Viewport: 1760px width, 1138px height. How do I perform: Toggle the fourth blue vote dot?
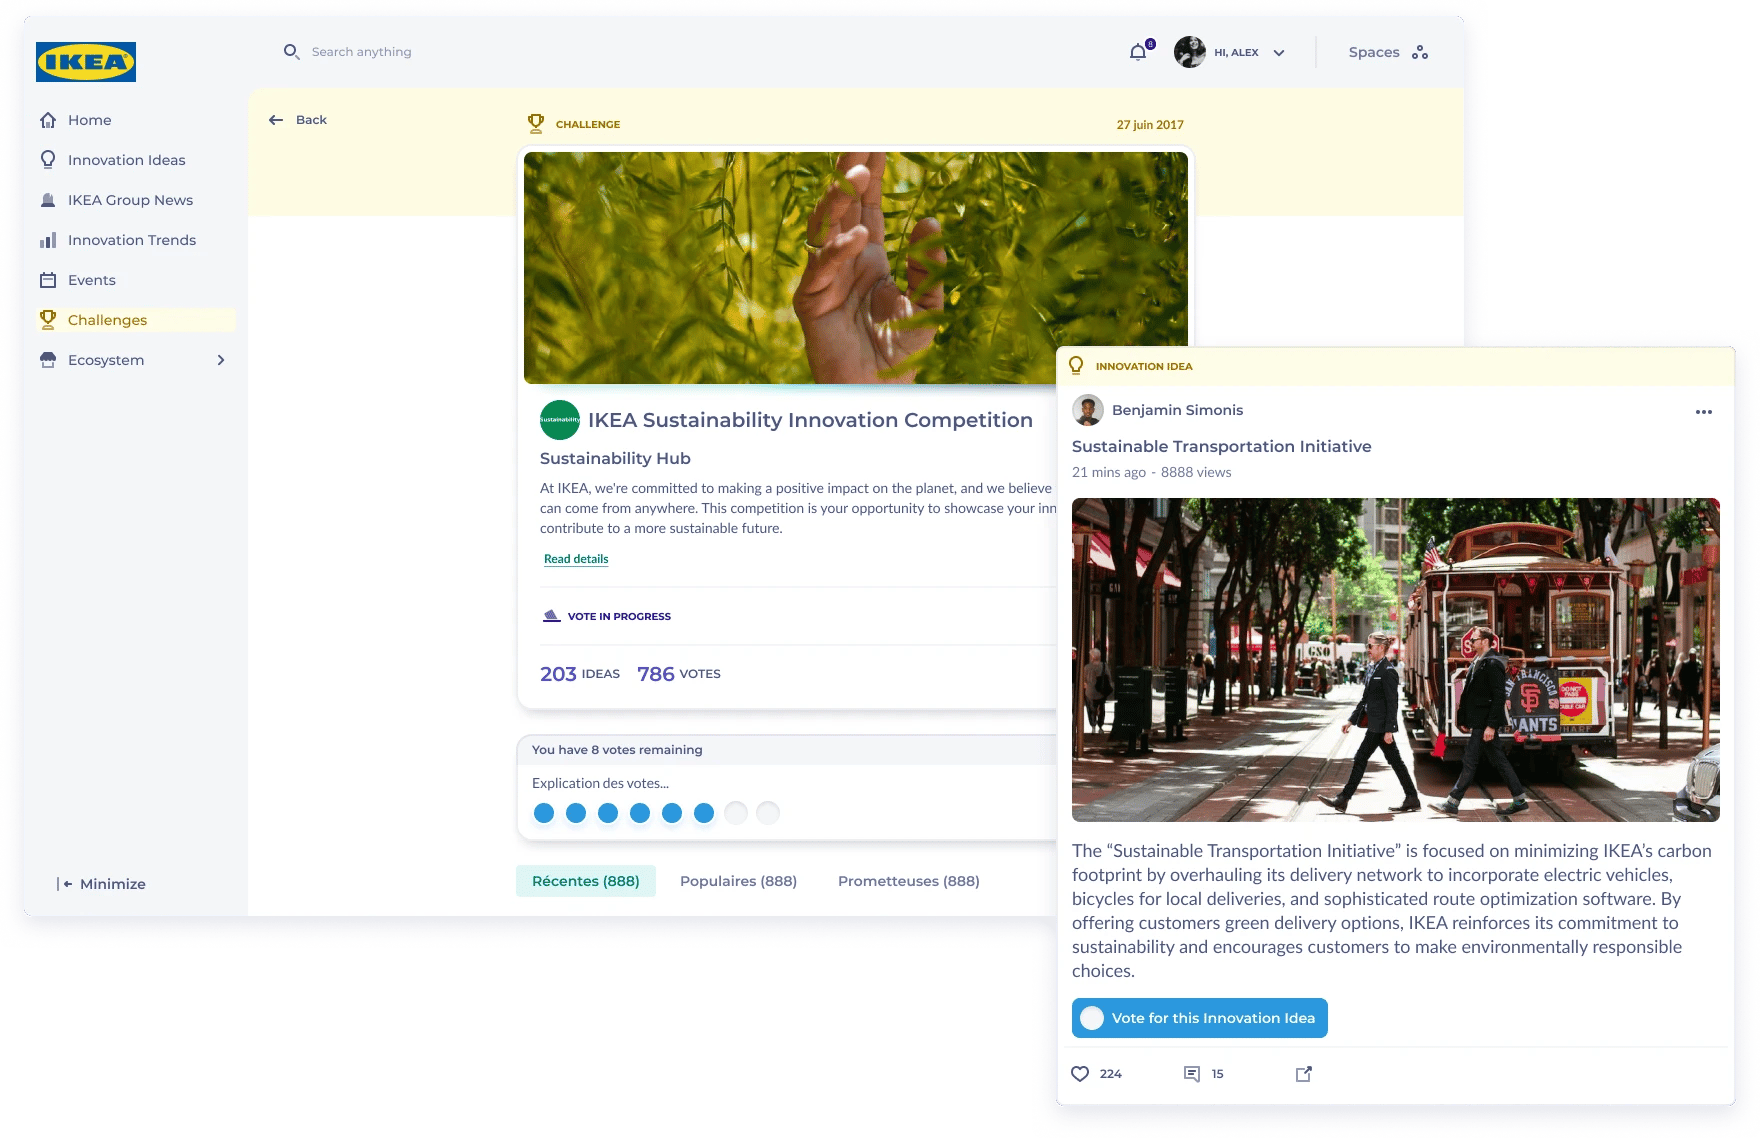click(x=640, y=813)
